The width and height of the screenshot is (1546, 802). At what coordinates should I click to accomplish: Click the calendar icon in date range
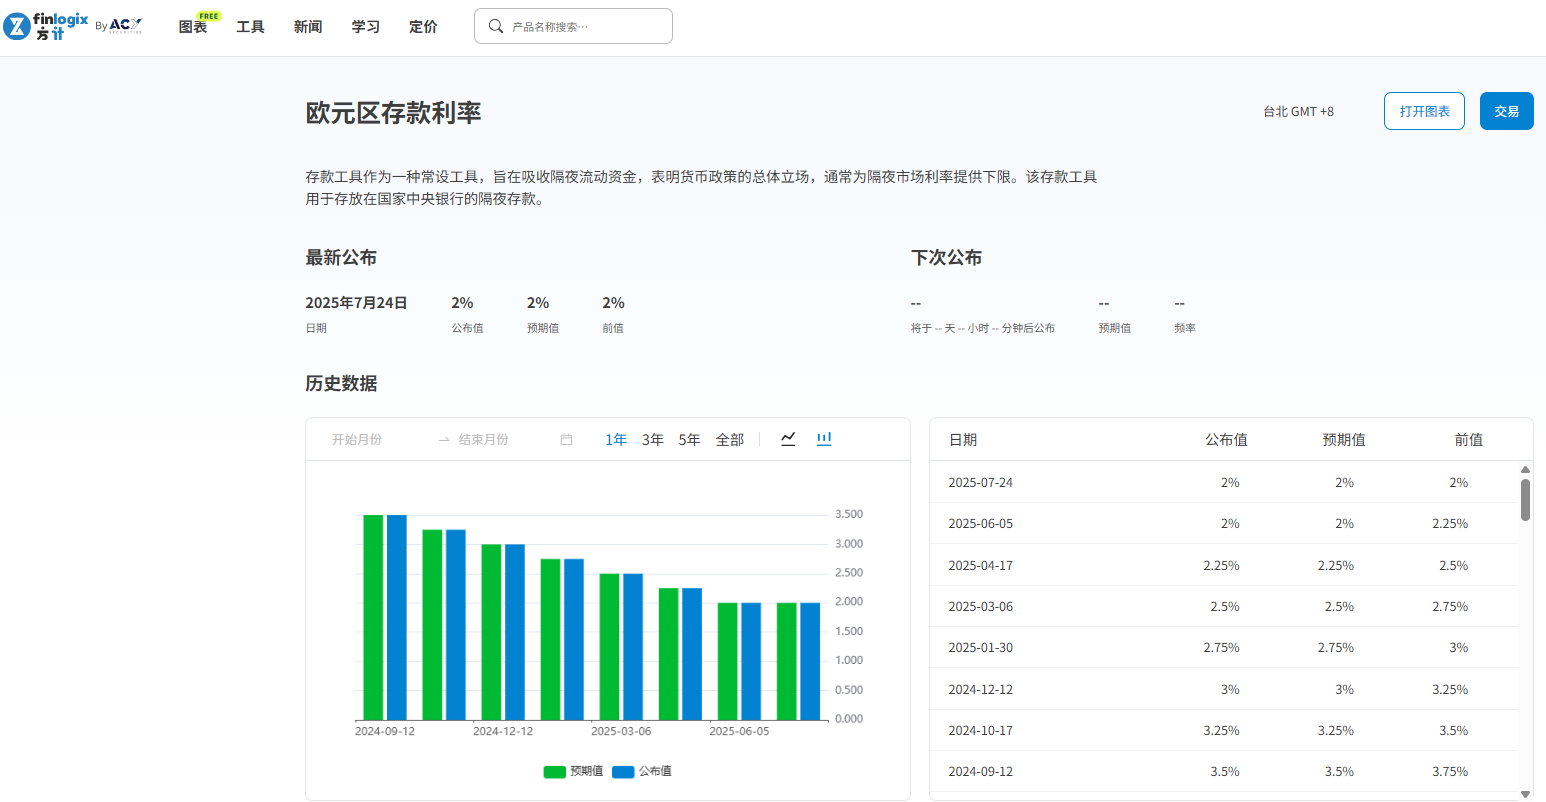coord(566,440)
